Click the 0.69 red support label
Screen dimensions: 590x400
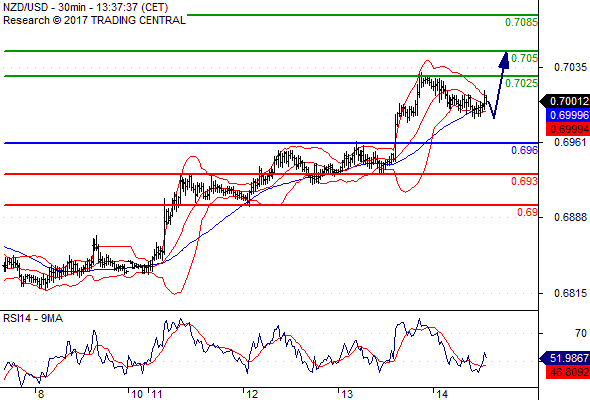point(527,212)
